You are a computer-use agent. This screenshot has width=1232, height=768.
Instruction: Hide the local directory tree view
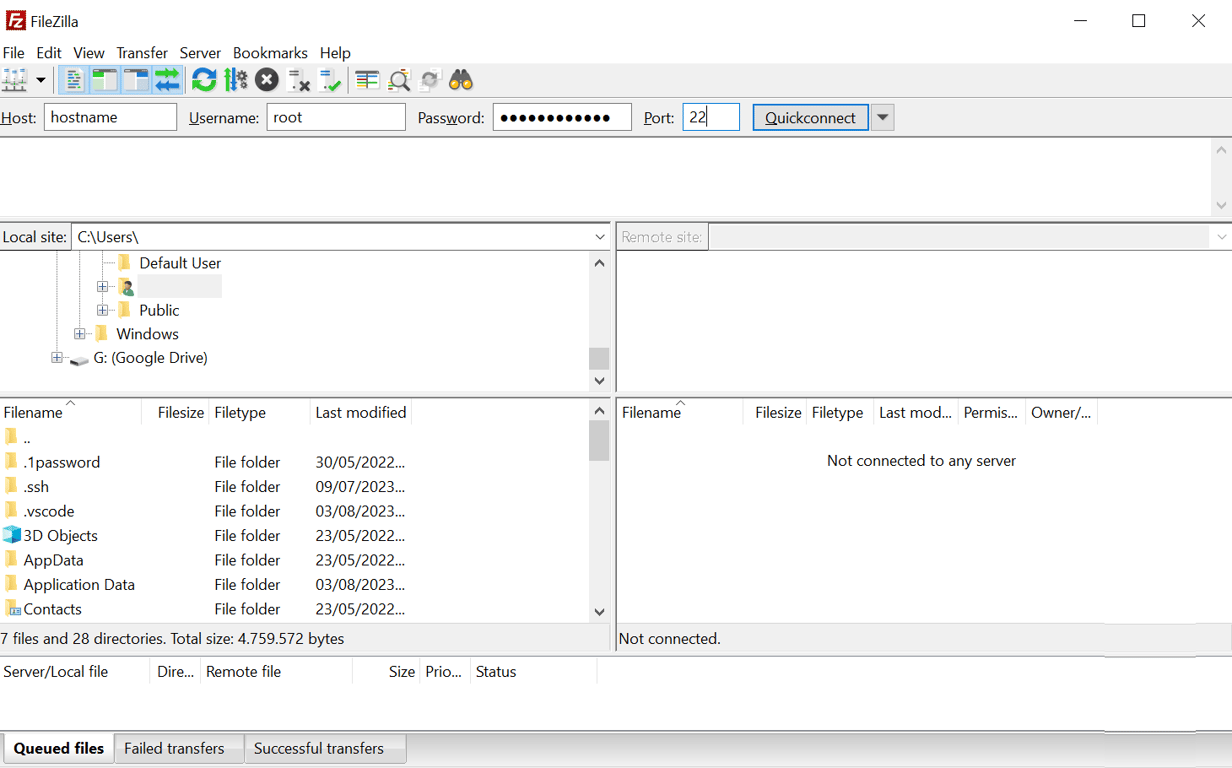point(104,80)
